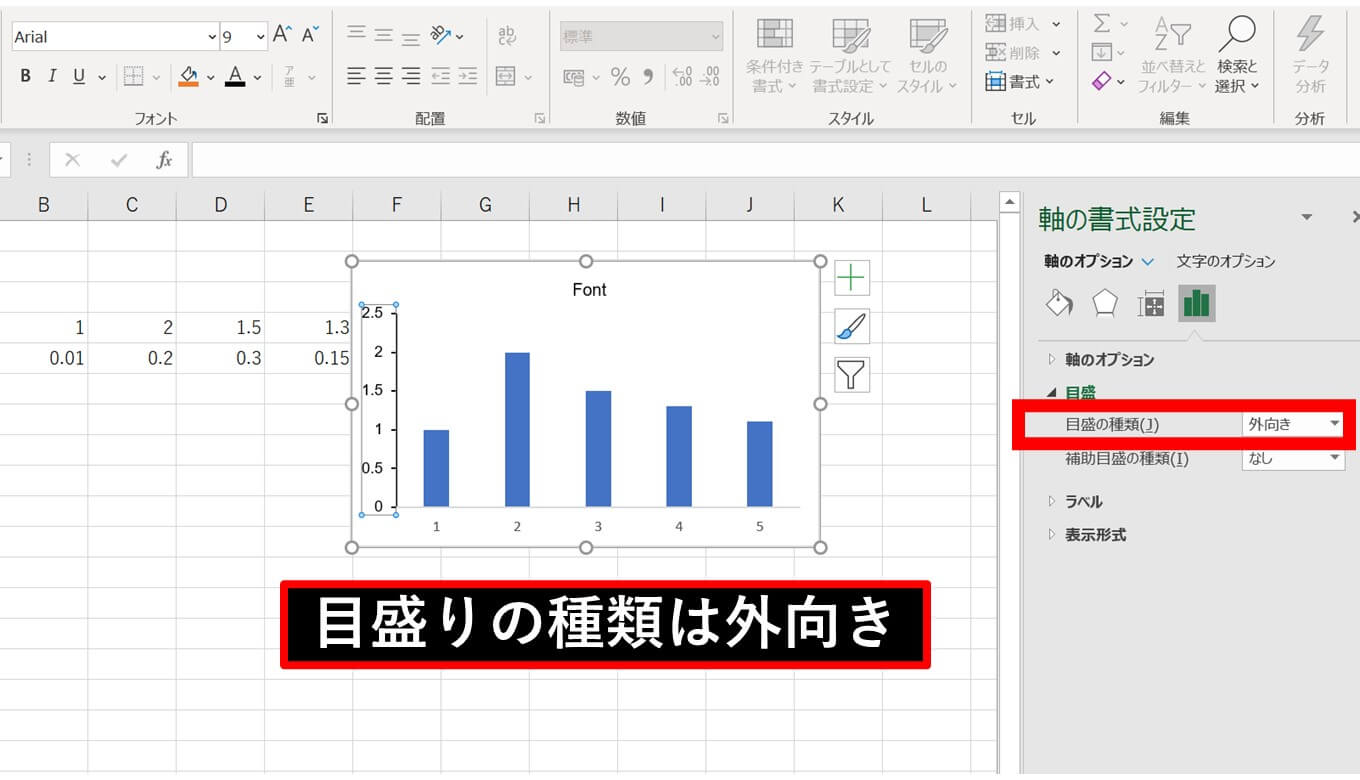The image size is (1360, 780).
Task: Click the font color A icon
Action: (x=235, y=76)
